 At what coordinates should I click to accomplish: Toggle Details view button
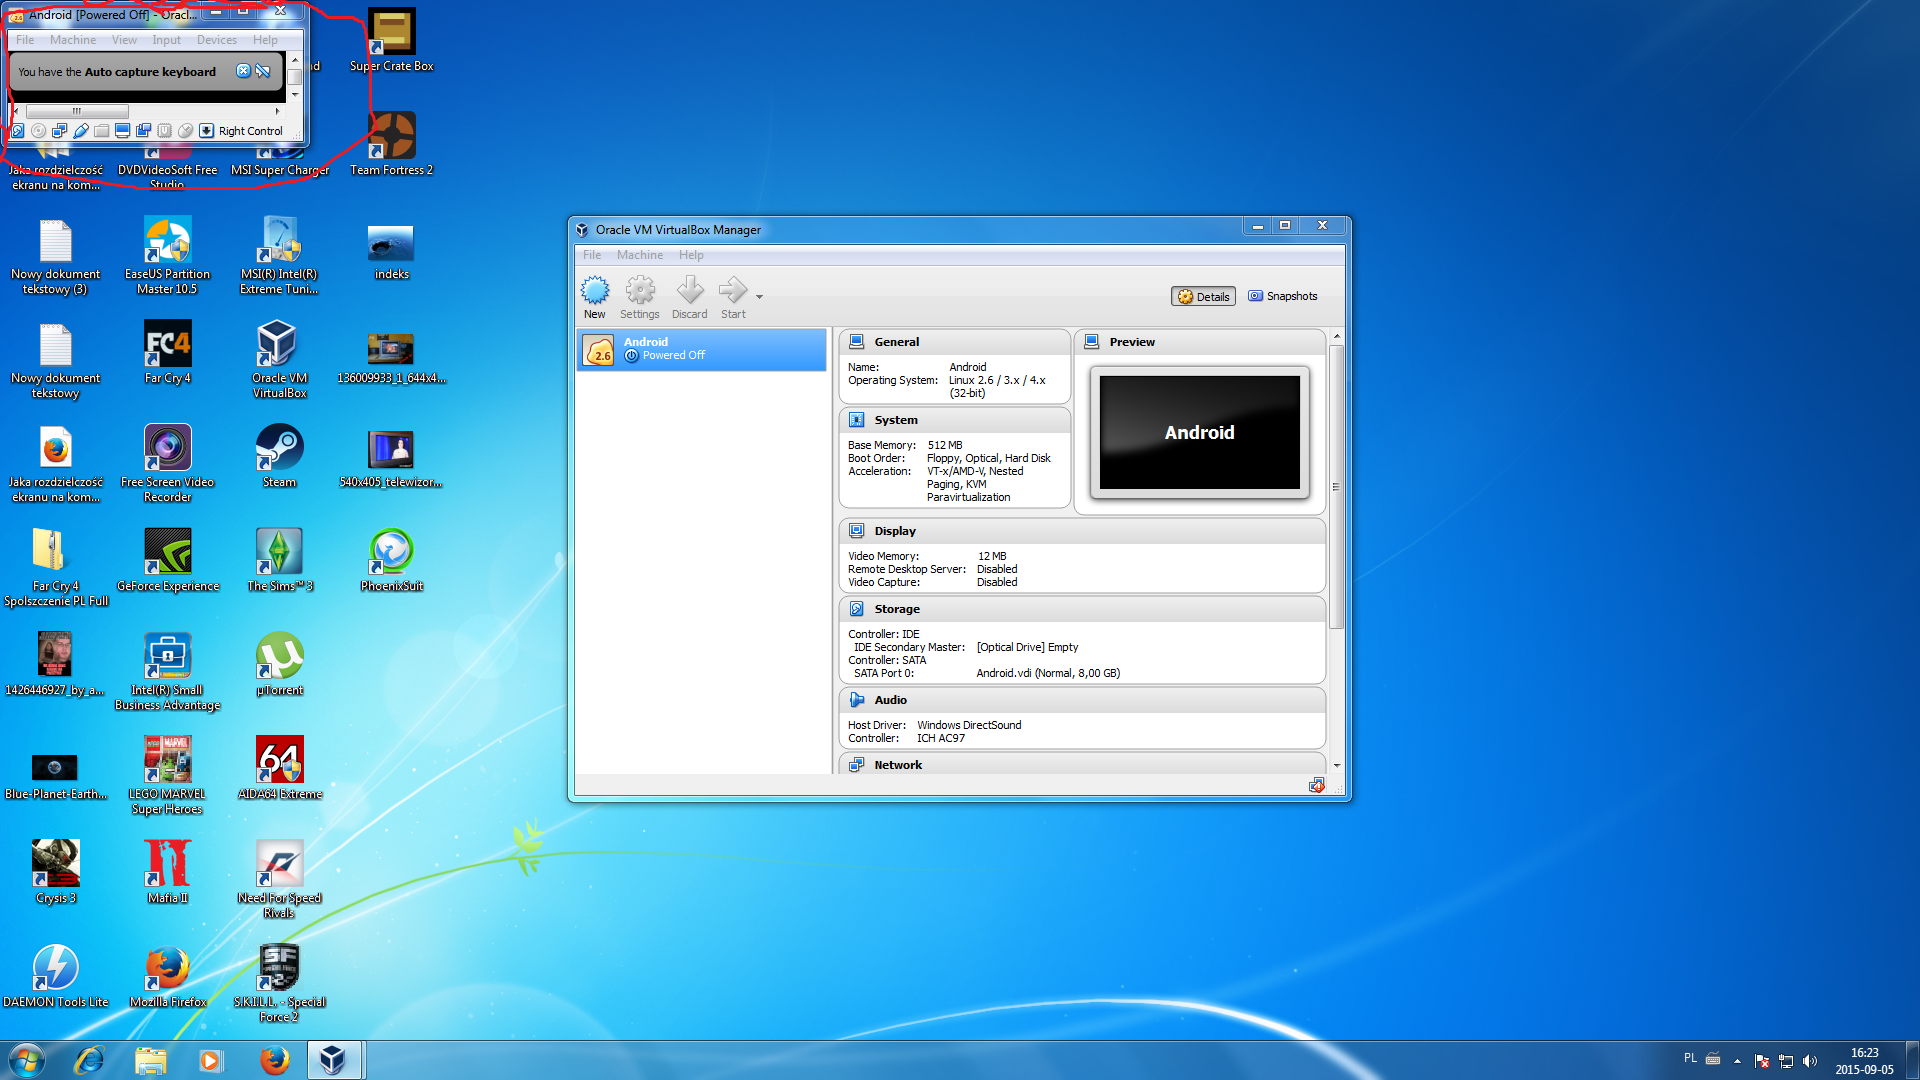click(x=1203, y=297)
